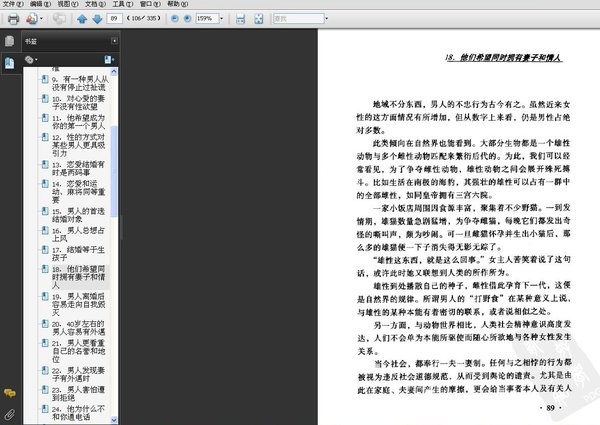
Task: Click the find search text field
Action: pos(298,18)
